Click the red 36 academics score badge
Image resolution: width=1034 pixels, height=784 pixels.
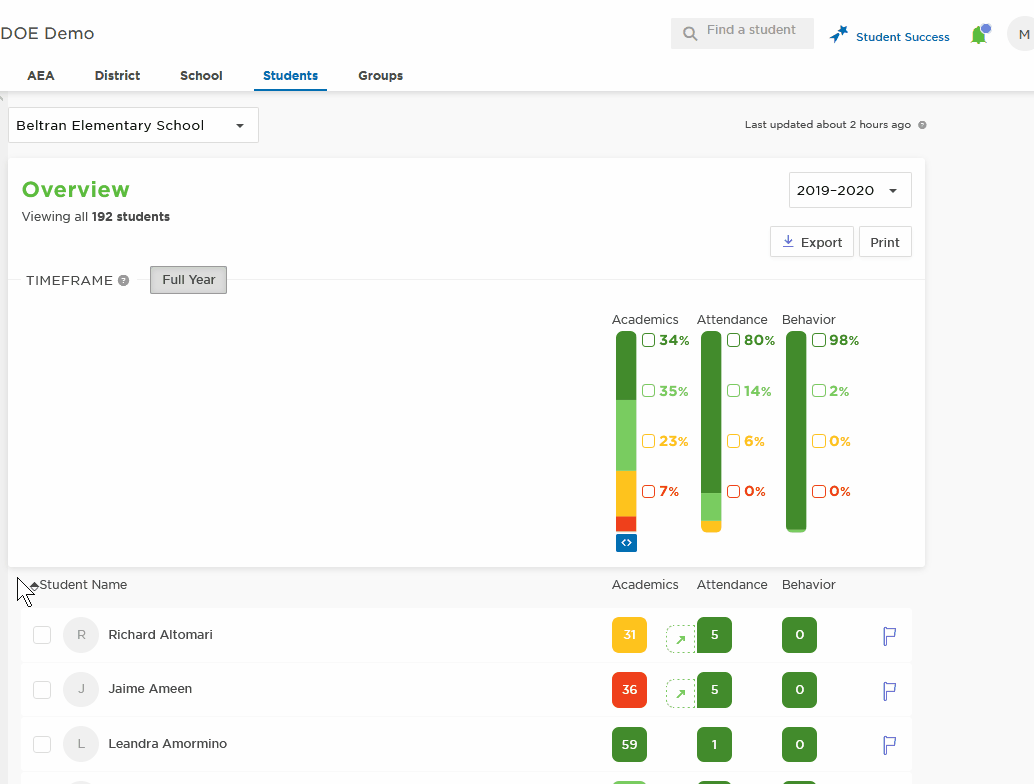point(629,690)
